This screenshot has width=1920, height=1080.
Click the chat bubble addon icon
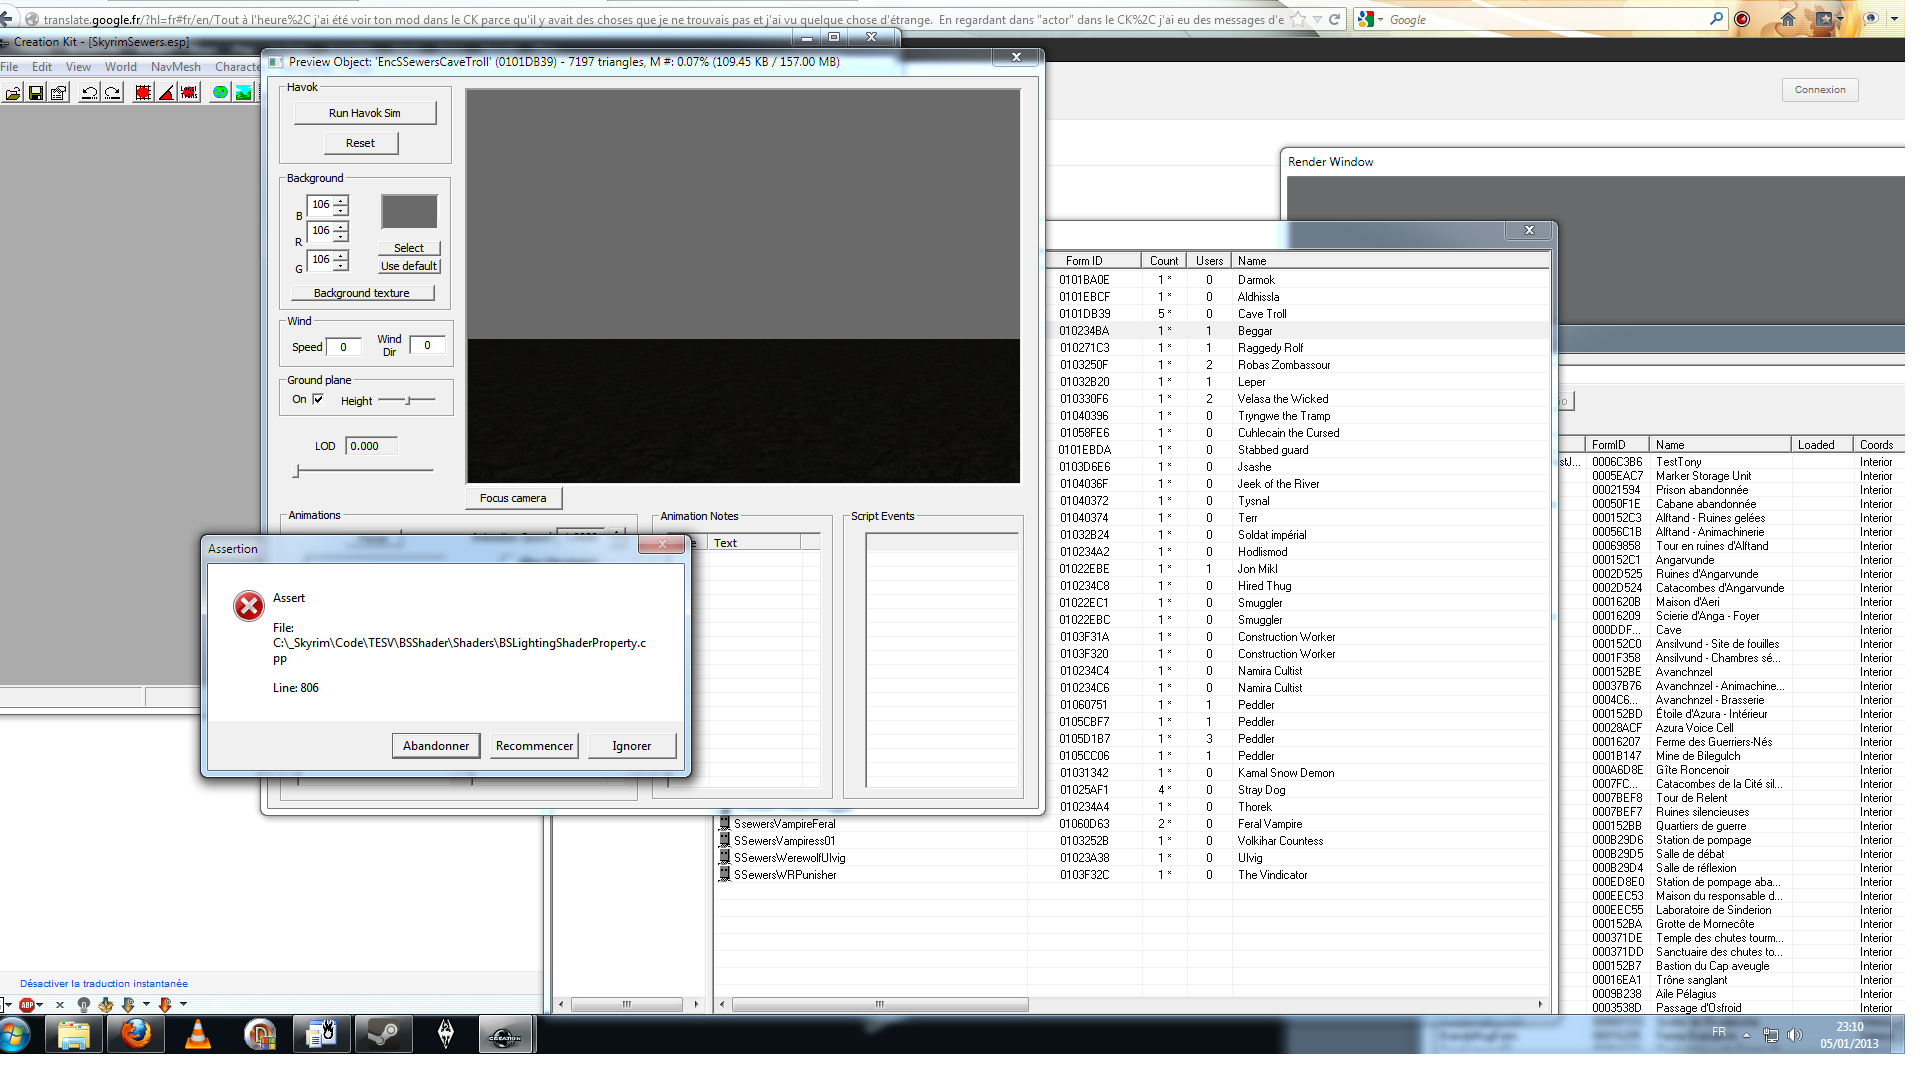(x=1871, y=19)
